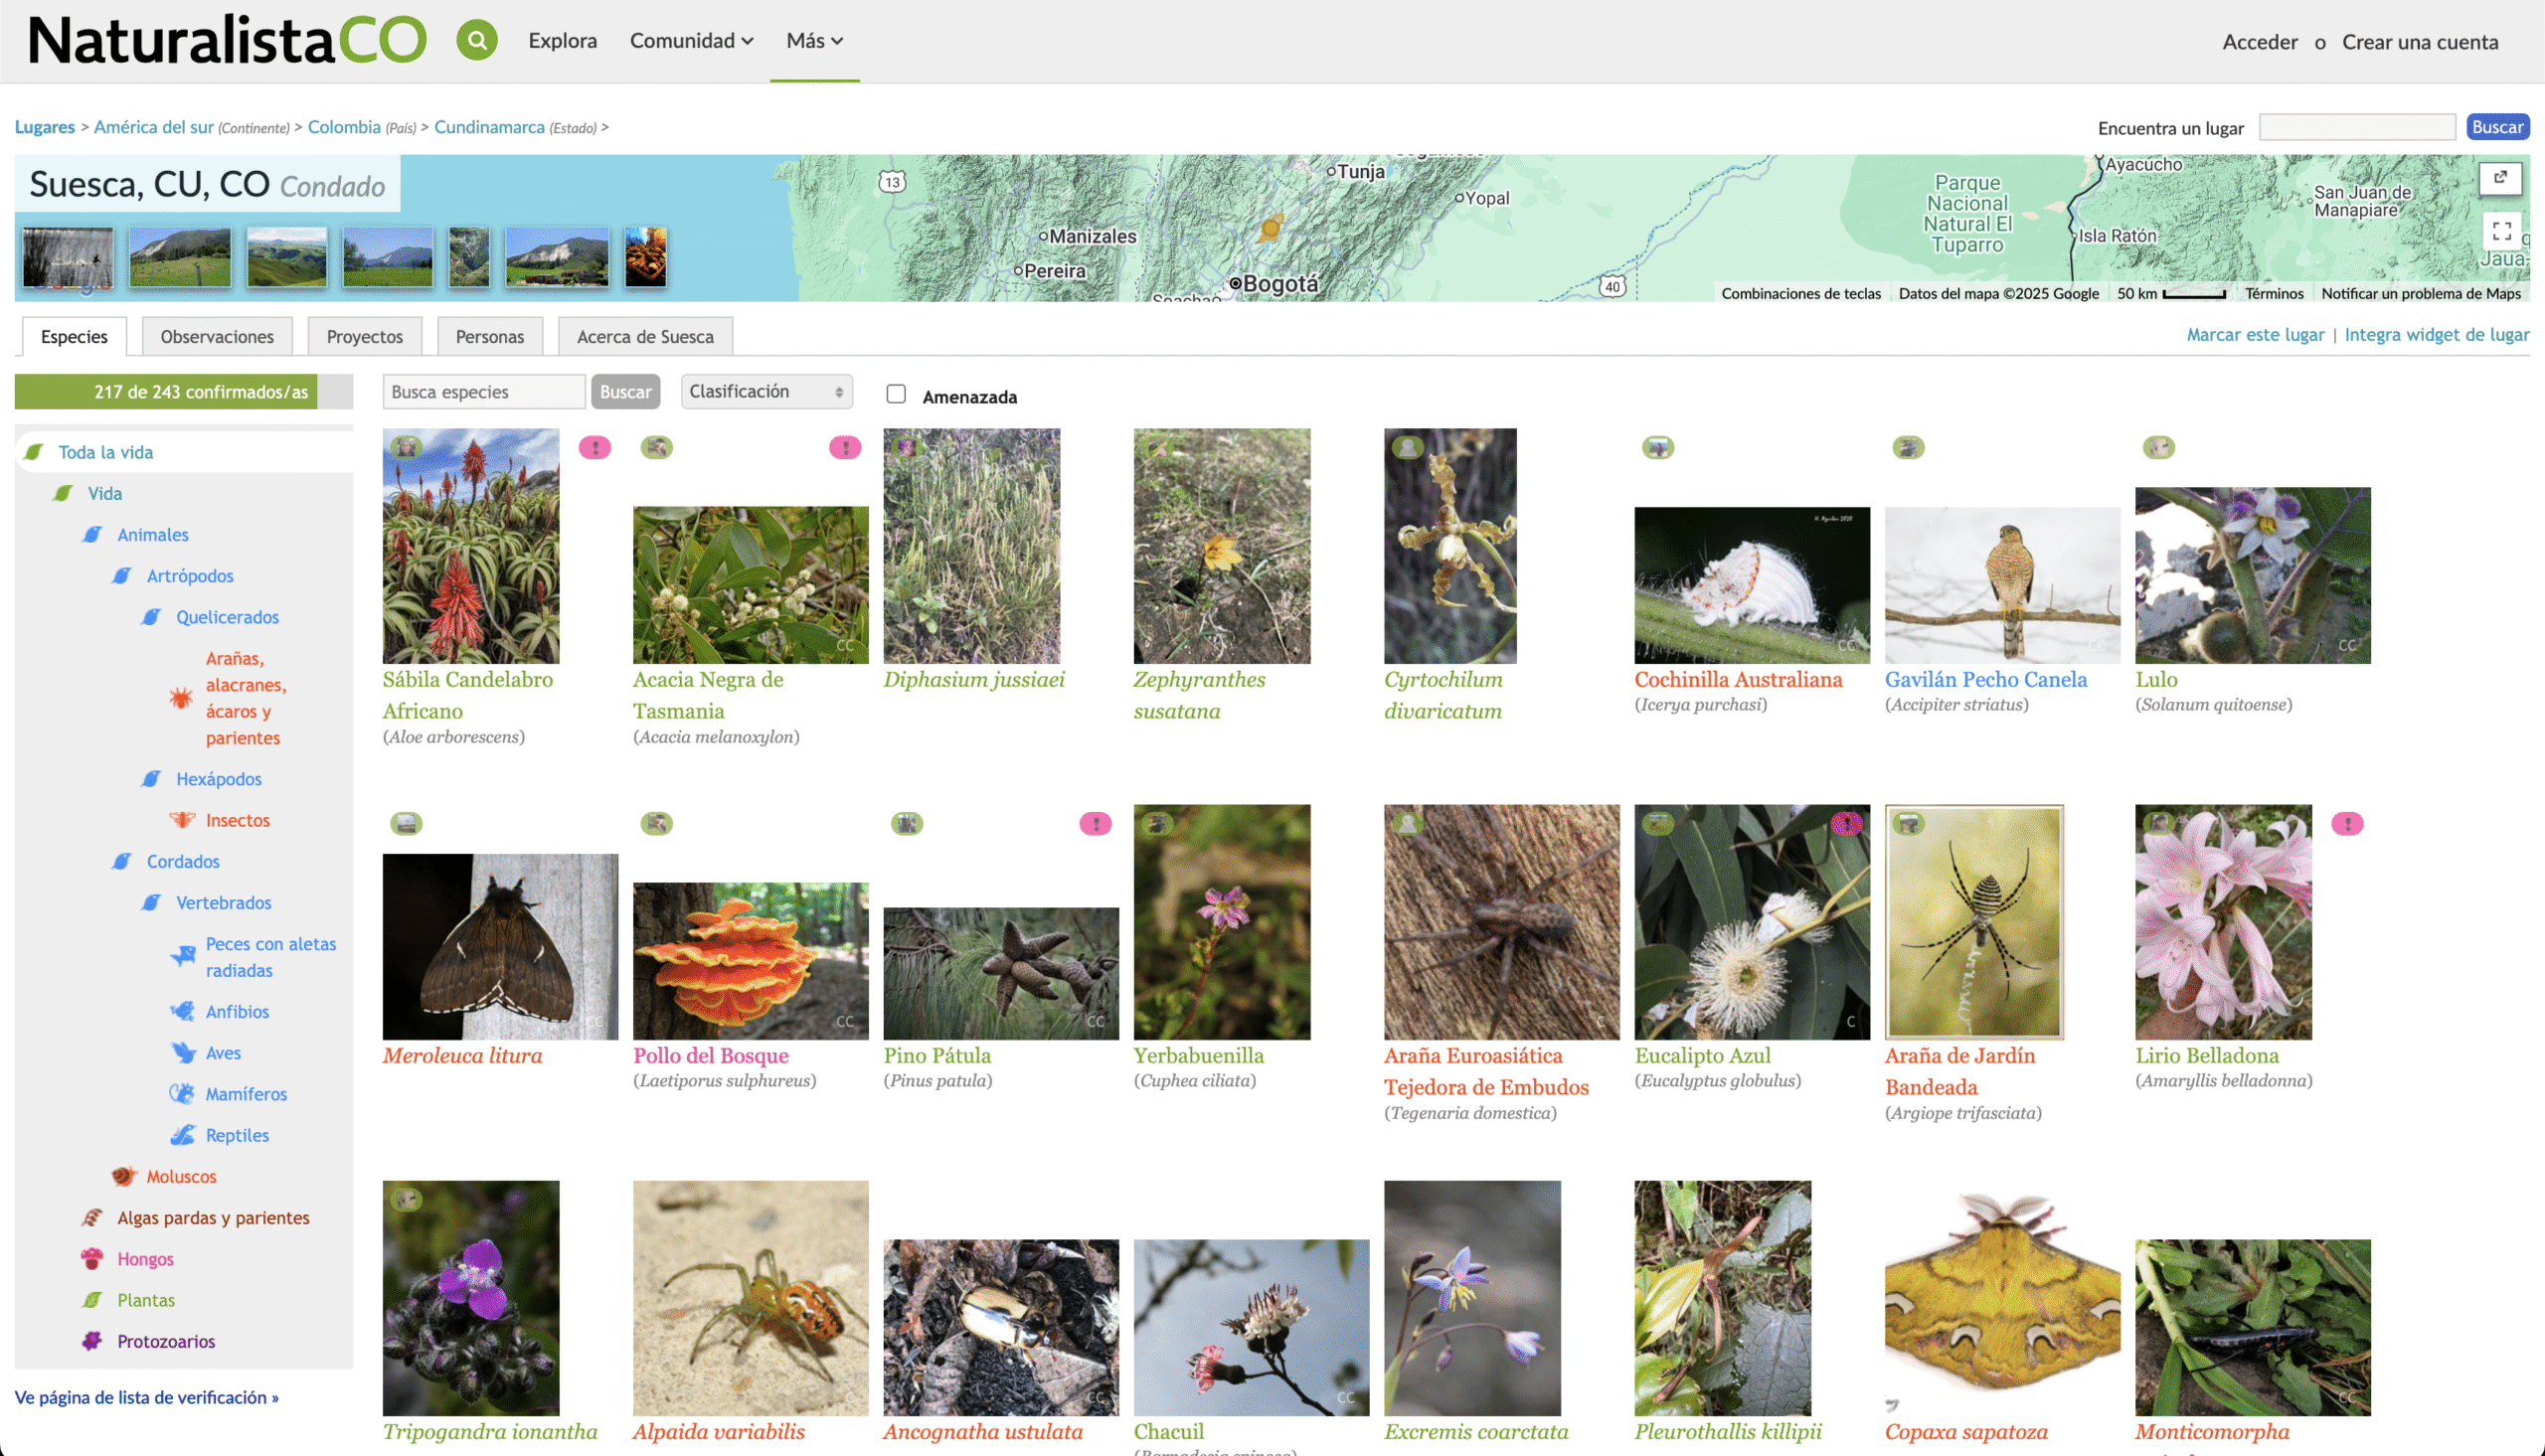The image size is (2545, 1456).
Task: Click the Busca especies input field
Action: click(x=483, y=392)
